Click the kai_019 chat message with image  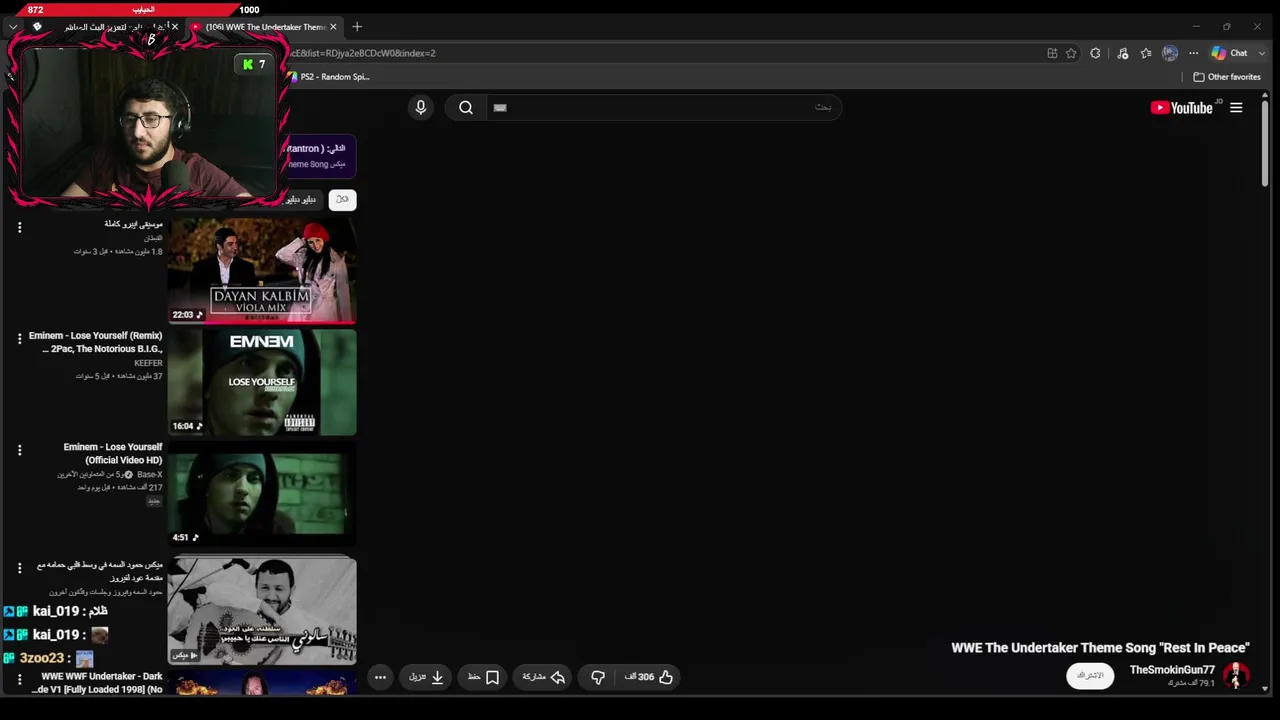click(55, 634)
